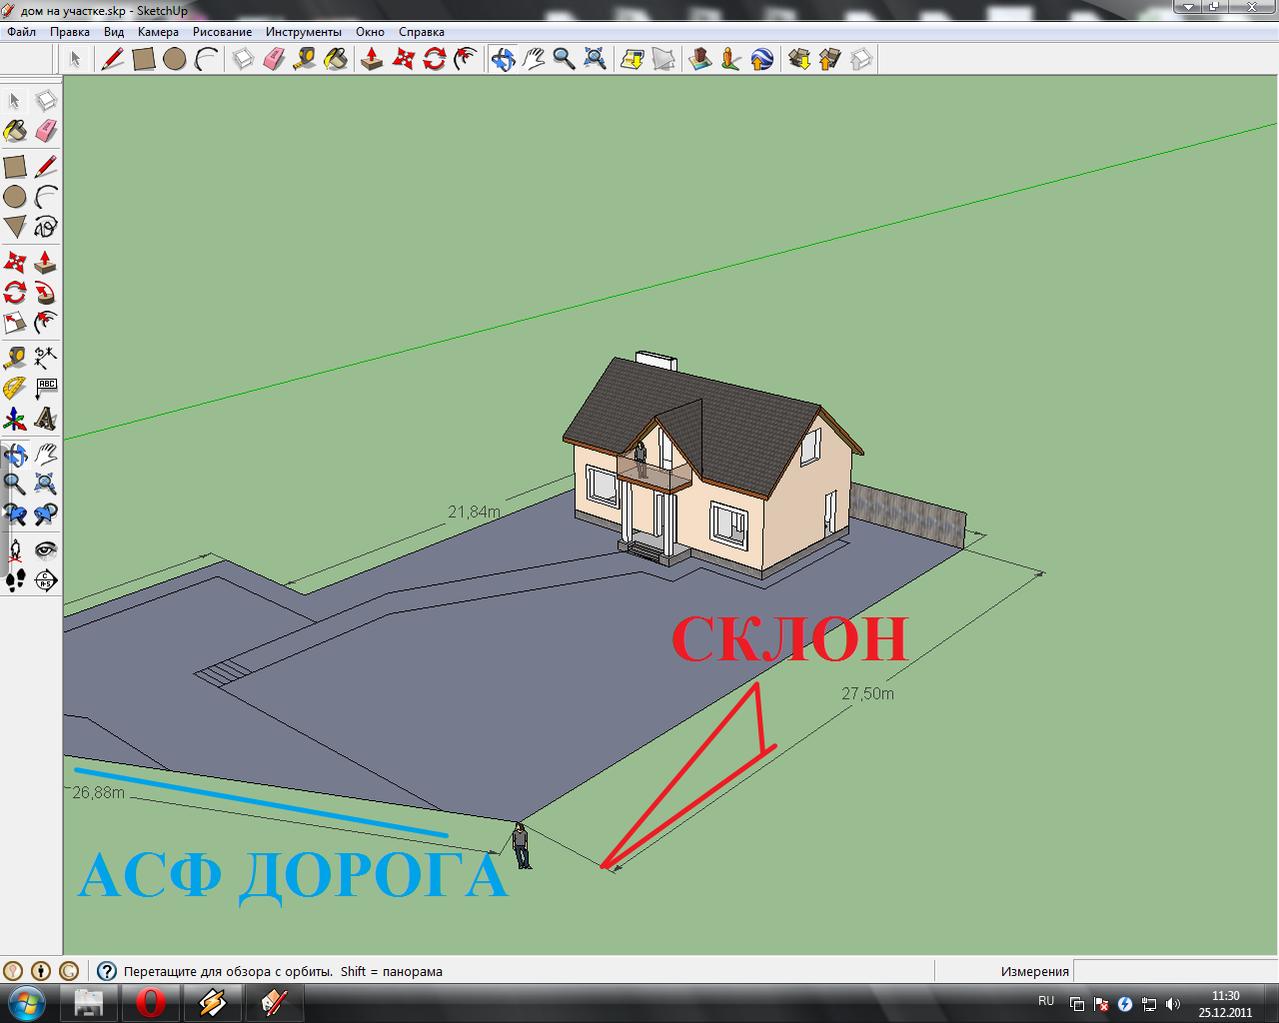Select the Paint Bucket in side toolbar
1279x1023 pixels.
(x=15, y=131)
